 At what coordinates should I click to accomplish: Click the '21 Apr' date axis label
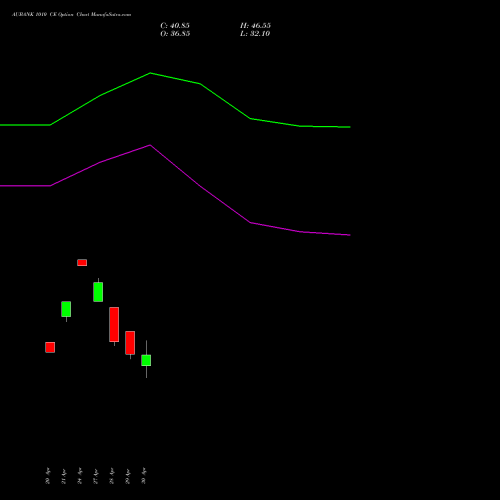64,476
